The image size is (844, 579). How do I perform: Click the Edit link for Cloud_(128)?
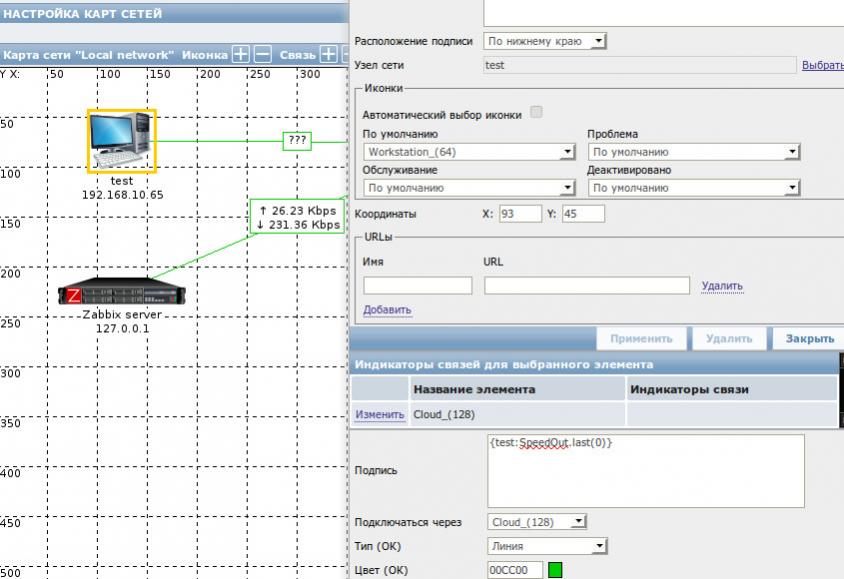tap(380, 414)
